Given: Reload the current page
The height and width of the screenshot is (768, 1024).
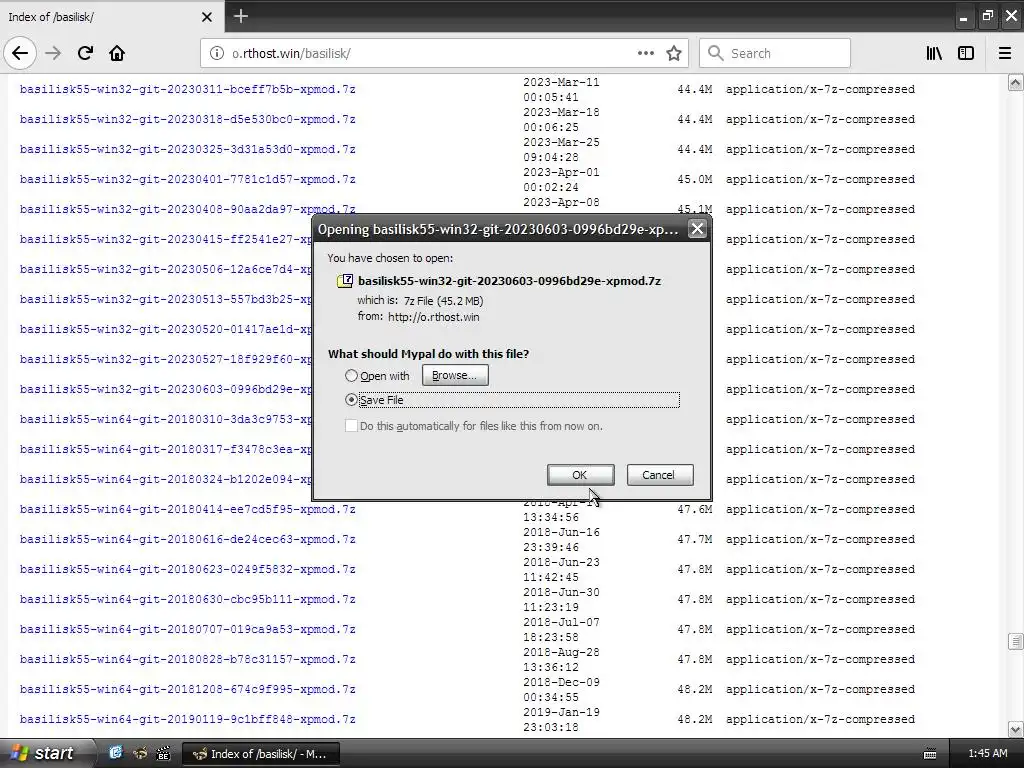Looking at the screenshot, I should [85, 53].
